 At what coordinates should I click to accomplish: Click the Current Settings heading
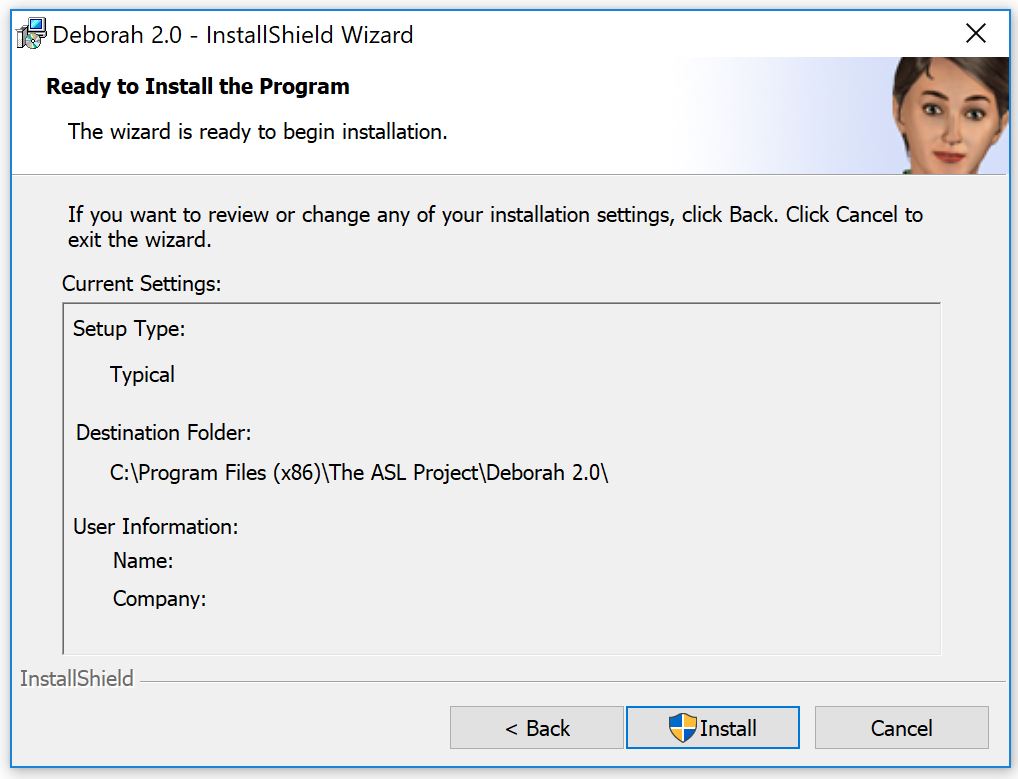[142, 284]
